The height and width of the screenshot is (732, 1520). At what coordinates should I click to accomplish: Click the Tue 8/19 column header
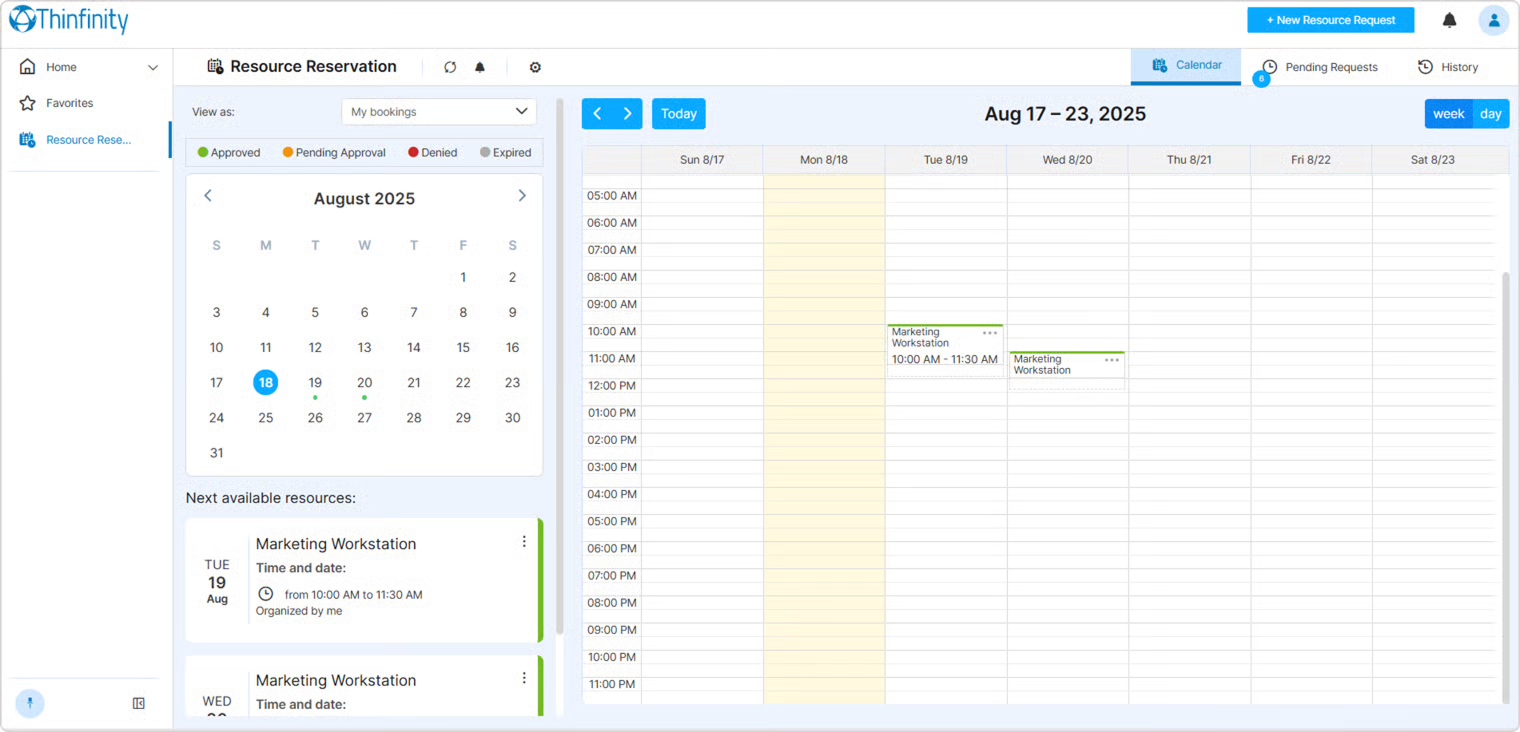pyautogui.click(x=945, y=160)
